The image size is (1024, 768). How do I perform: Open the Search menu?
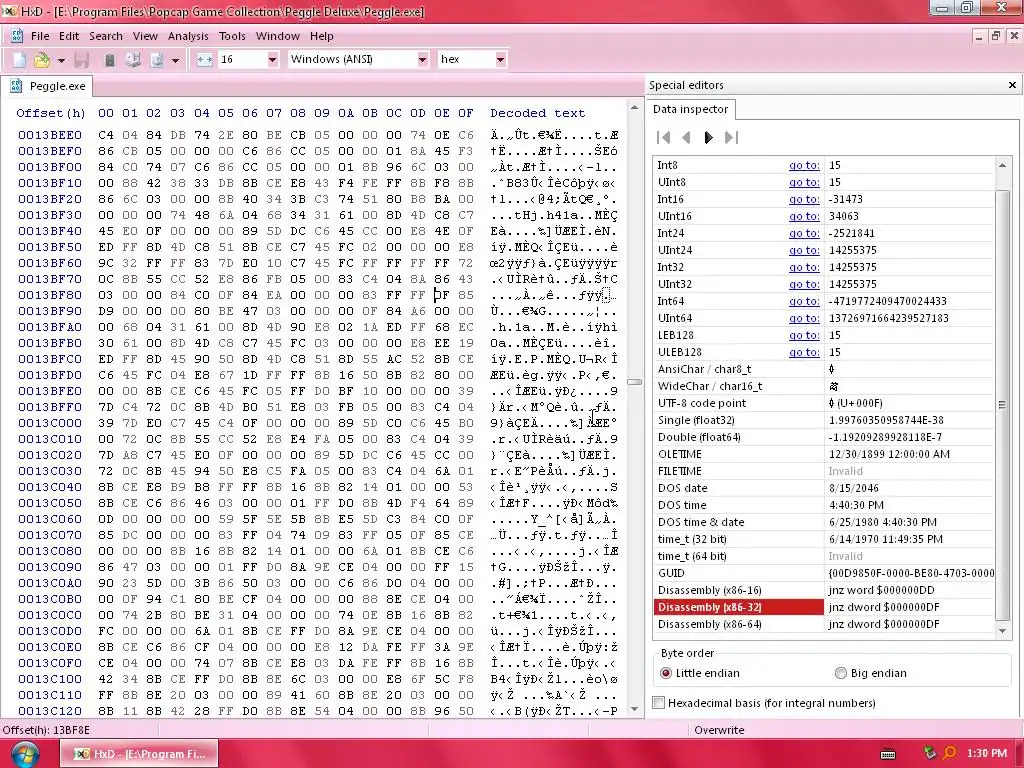pos(106,36)
